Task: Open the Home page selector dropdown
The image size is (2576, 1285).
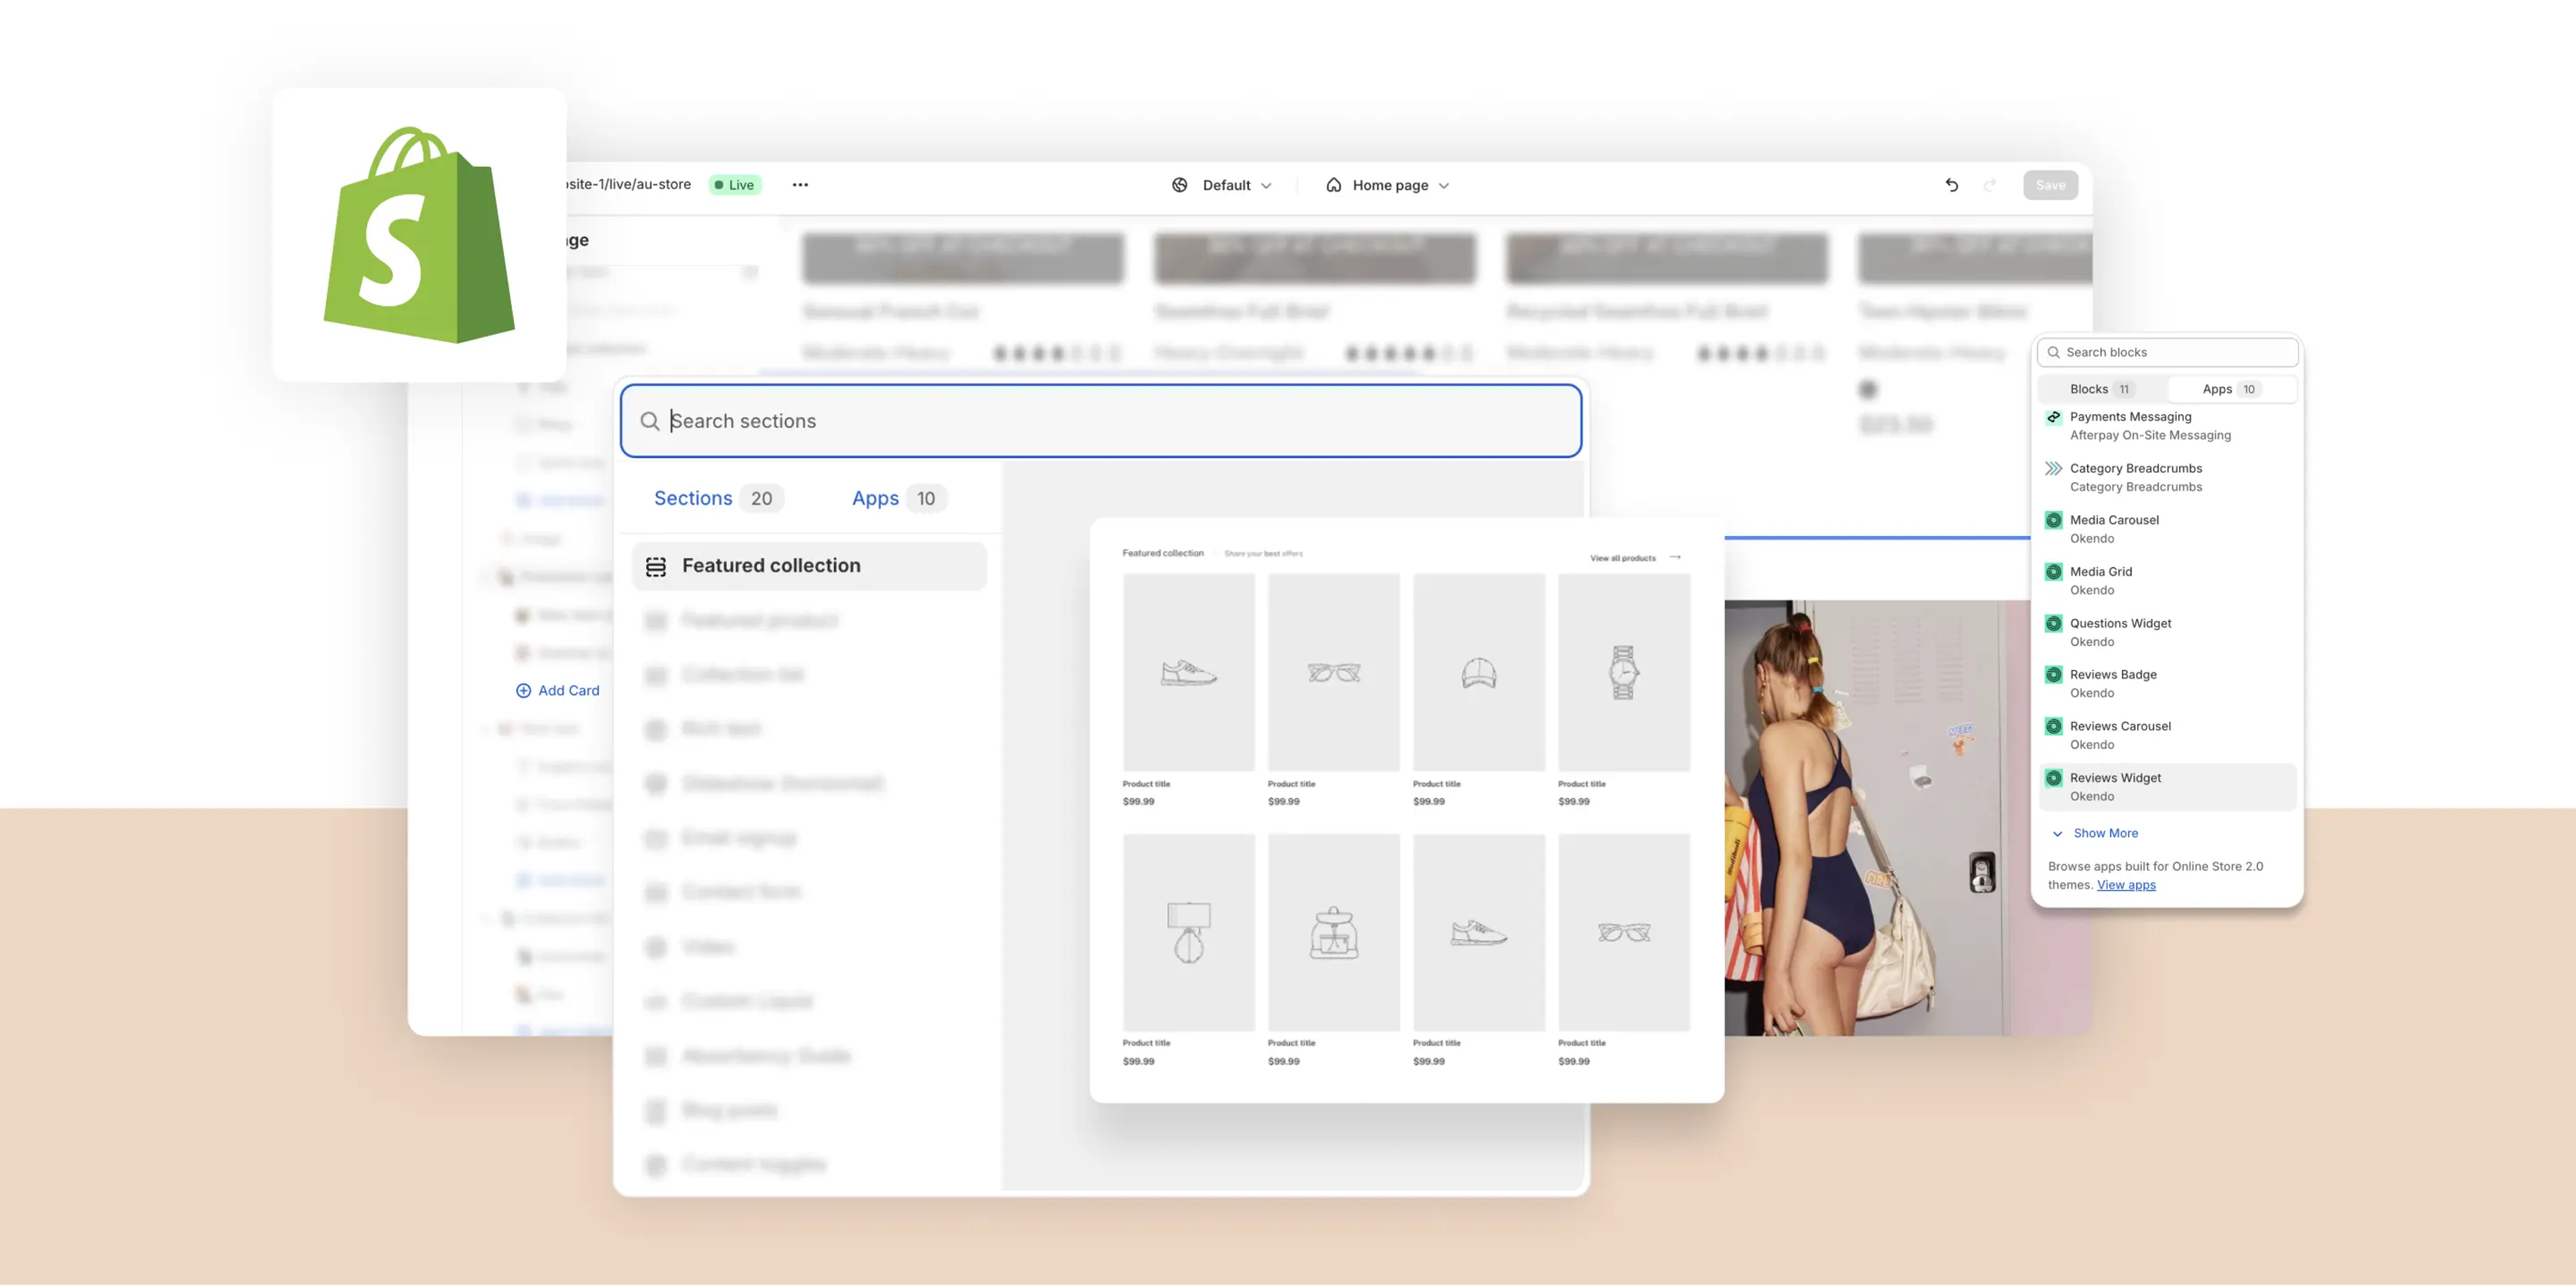Action: pos(1388,185)
